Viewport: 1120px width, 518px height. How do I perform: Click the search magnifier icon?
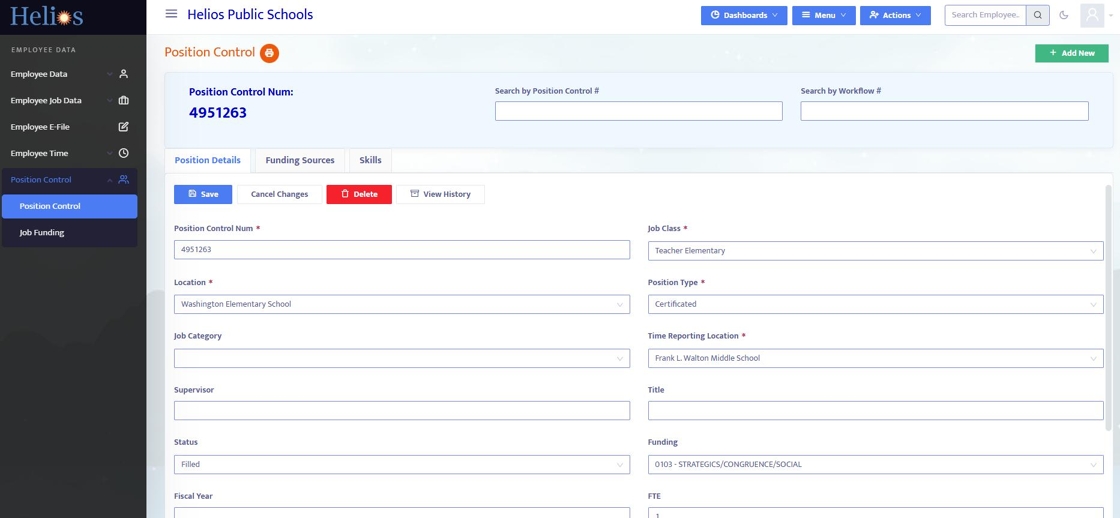(x=1038, y=15)
